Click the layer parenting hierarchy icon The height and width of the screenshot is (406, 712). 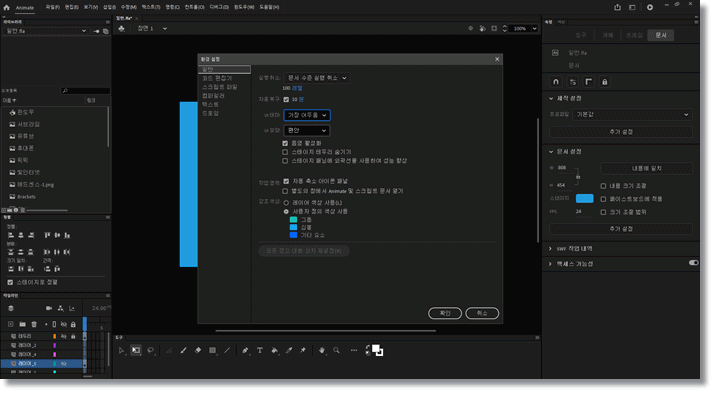tap(60, 308)
